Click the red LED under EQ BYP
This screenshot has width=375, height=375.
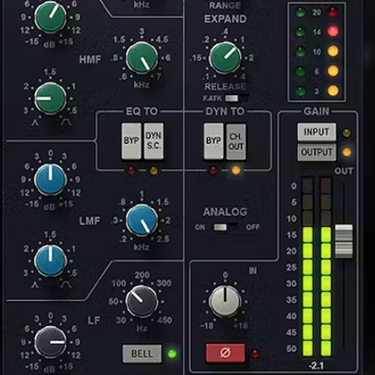(x=131, y=171)
